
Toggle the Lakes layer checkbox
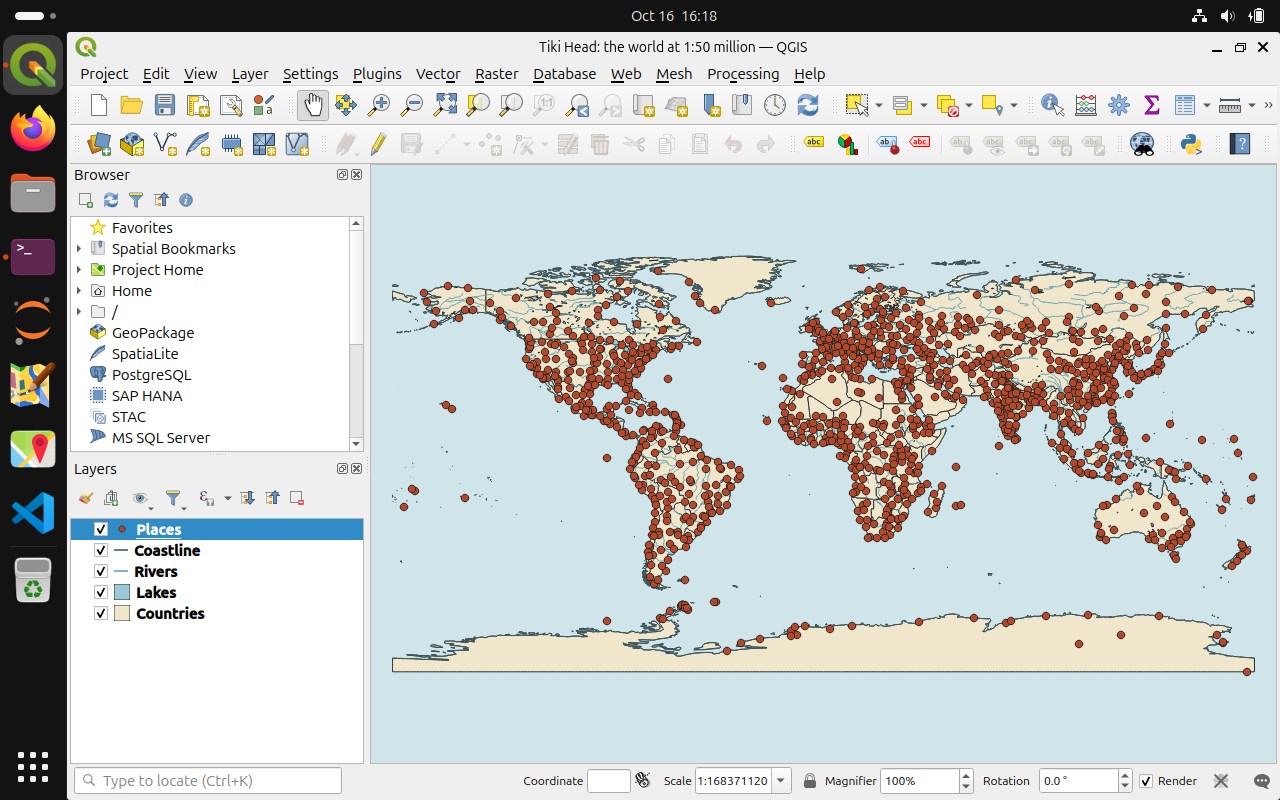point(101,593)
